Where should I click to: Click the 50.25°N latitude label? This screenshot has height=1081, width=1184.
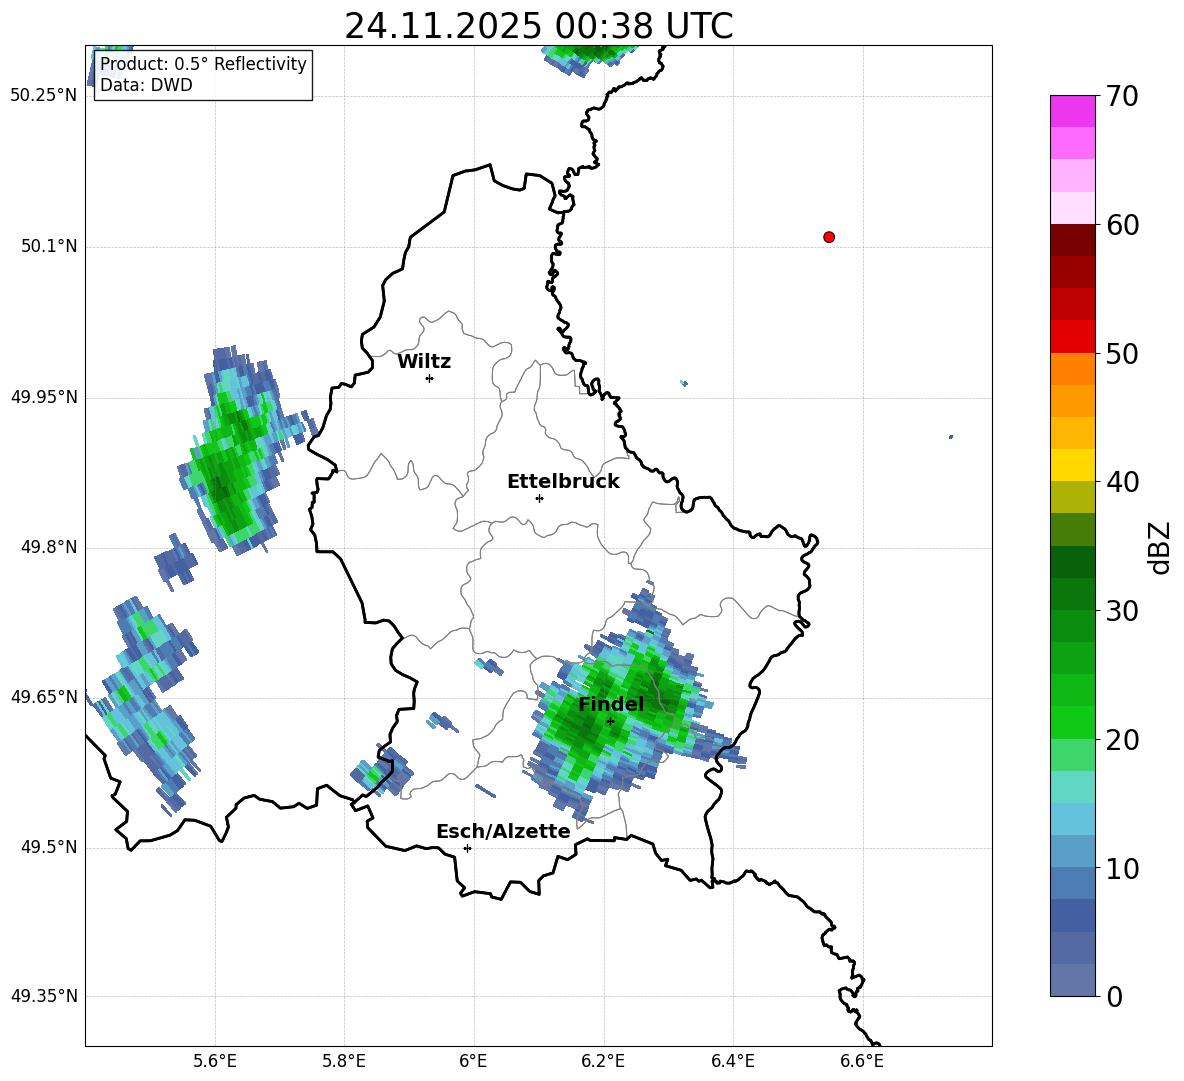44,96
